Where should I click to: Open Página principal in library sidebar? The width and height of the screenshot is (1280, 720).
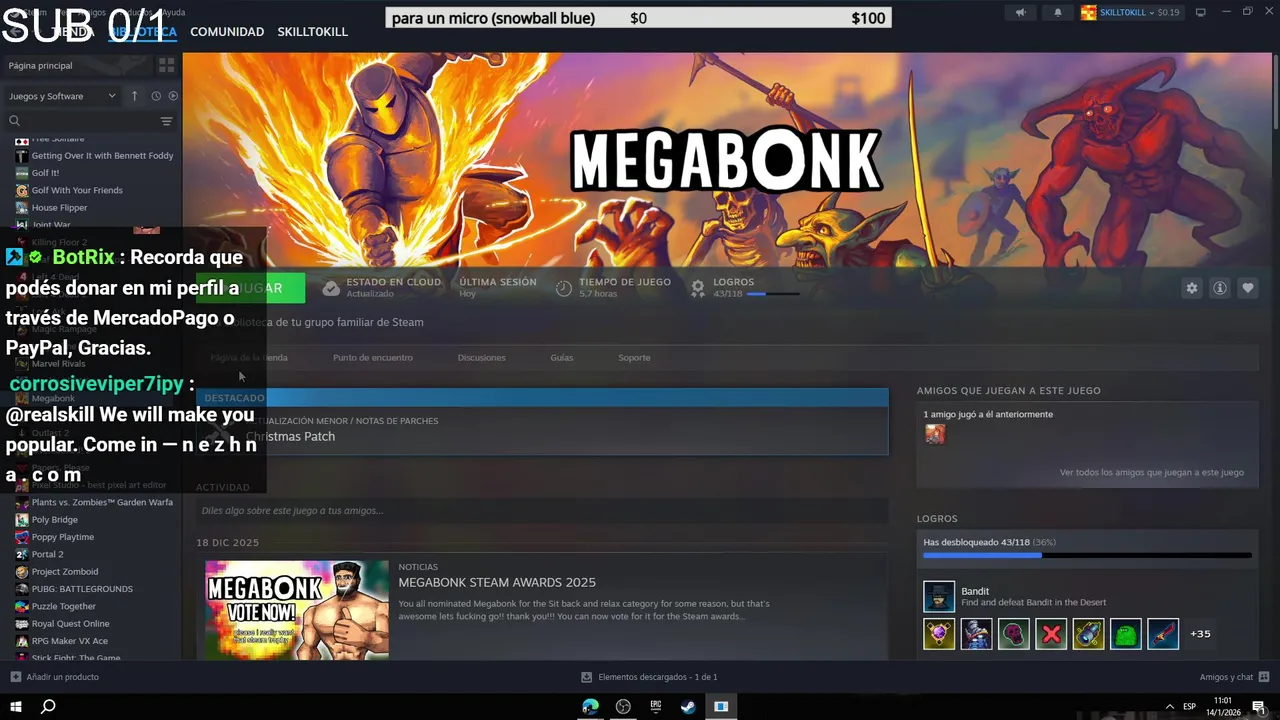pyautogui.click(x=40, y=65)
